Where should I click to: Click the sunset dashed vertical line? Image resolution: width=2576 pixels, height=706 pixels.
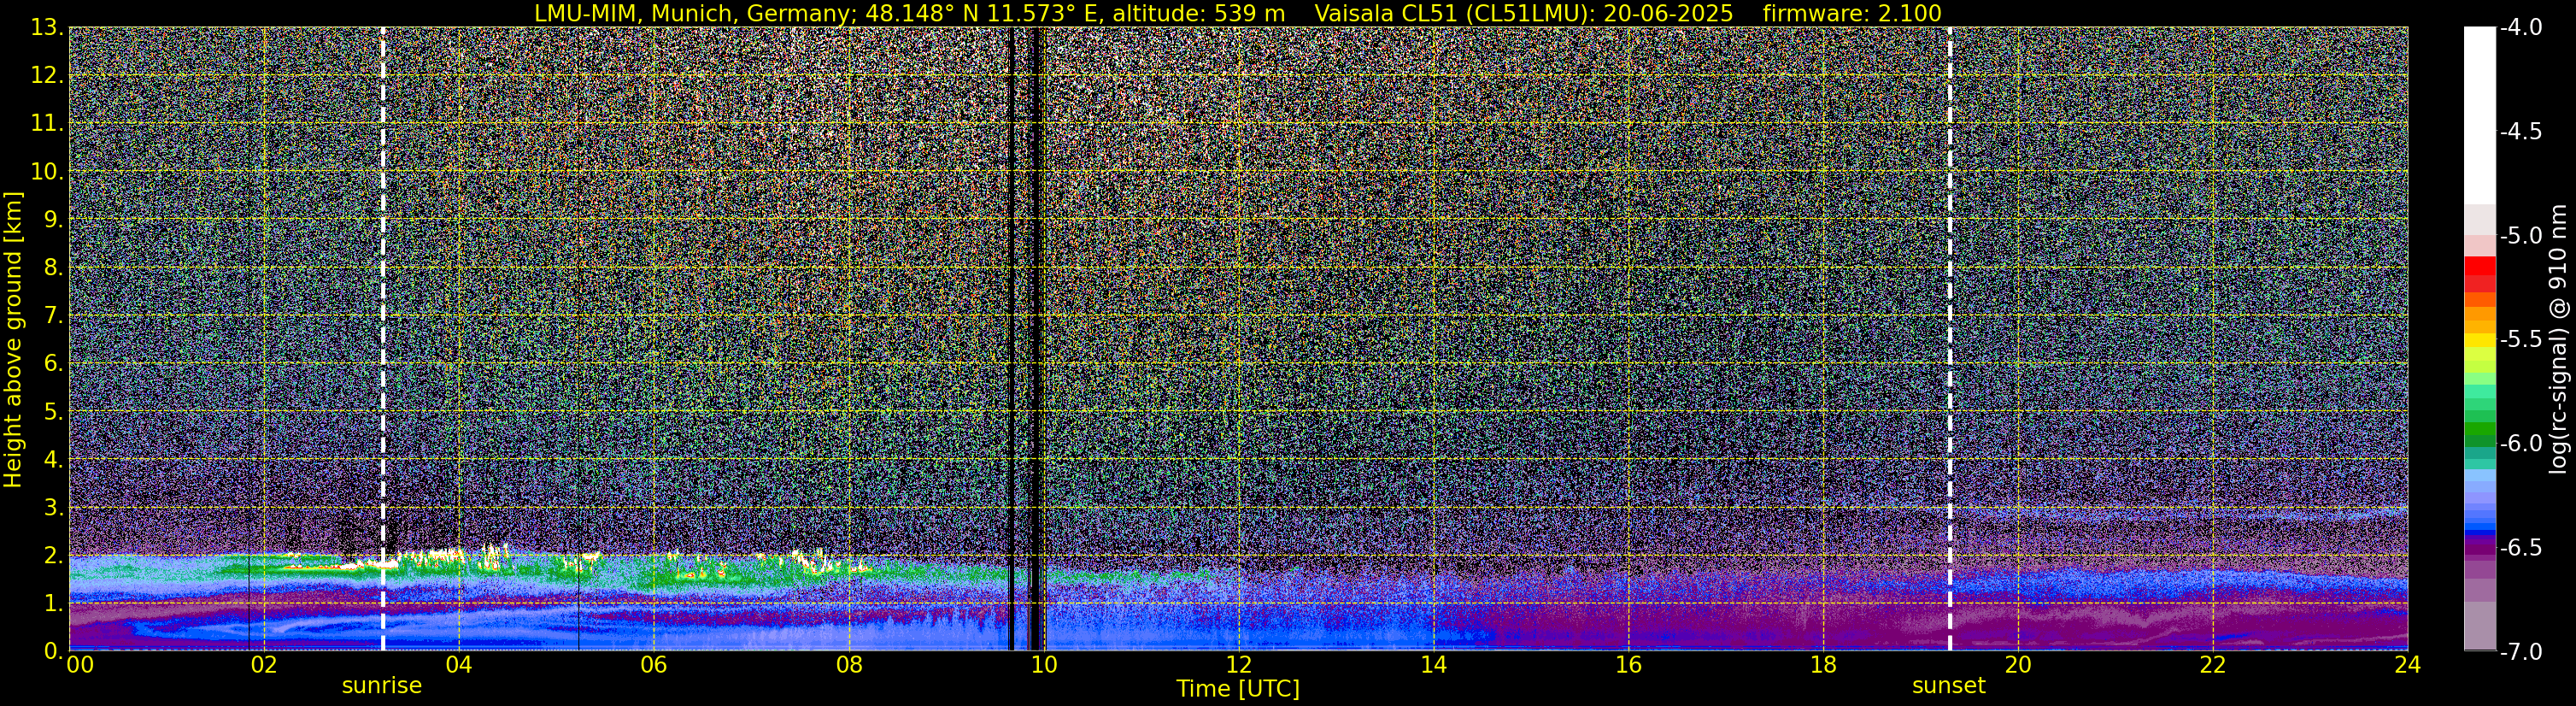tap(1949, 339)
